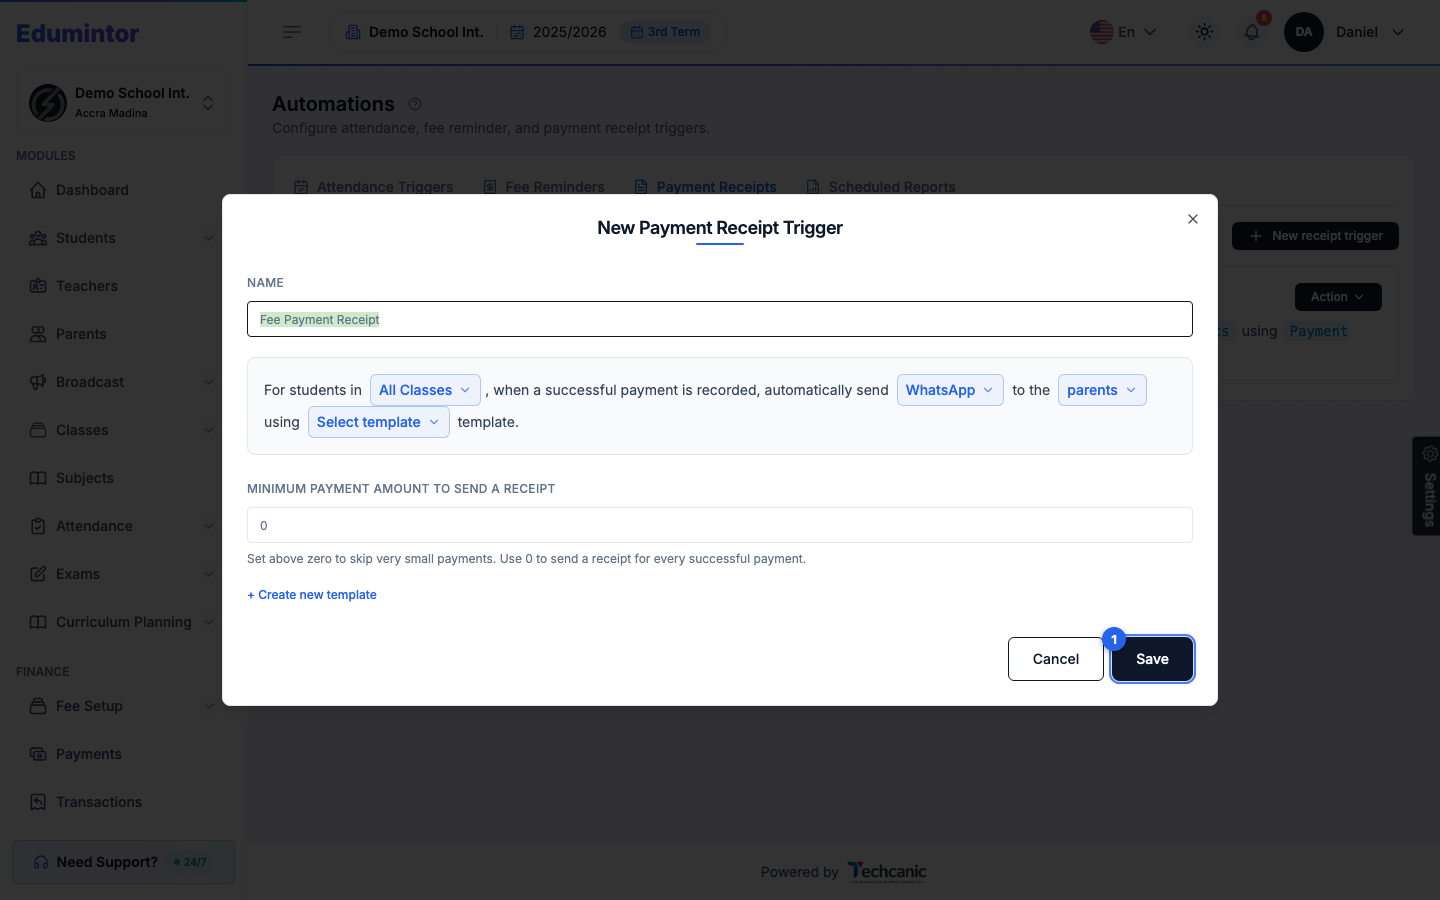1440x900 pixels.
Task: Toggle the sidebar hamburger menu icon
Action: [x=292, y=32]
